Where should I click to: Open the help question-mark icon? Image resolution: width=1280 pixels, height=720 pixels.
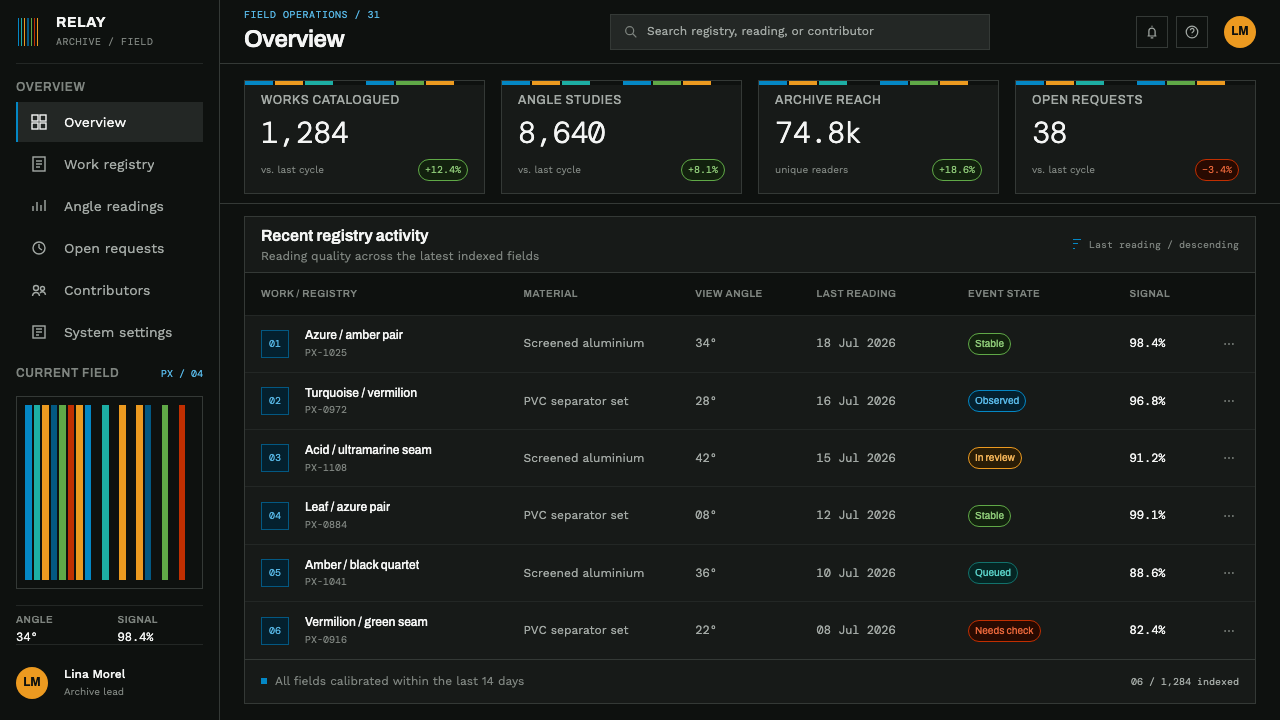pos(1192,32)
